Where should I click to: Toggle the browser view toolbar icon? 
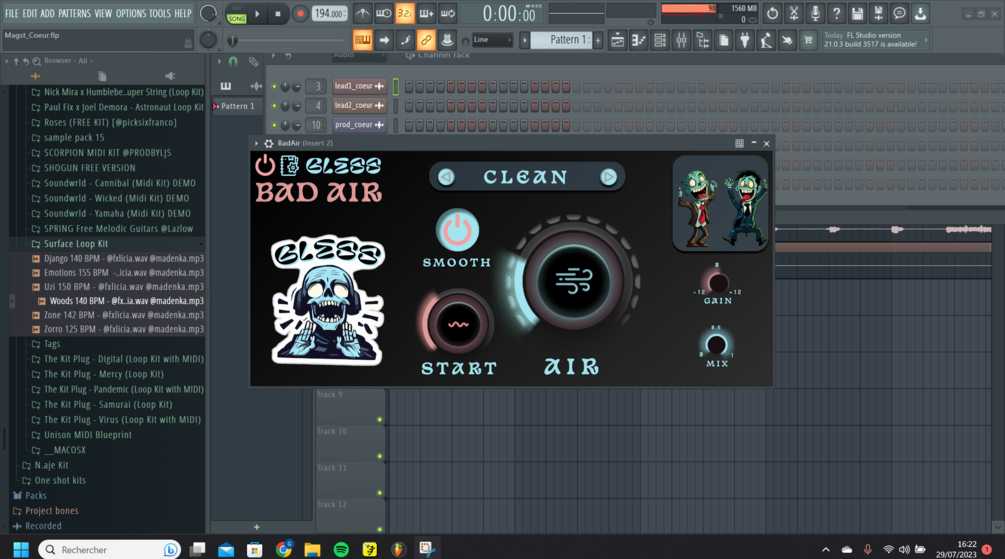(702, 40)
